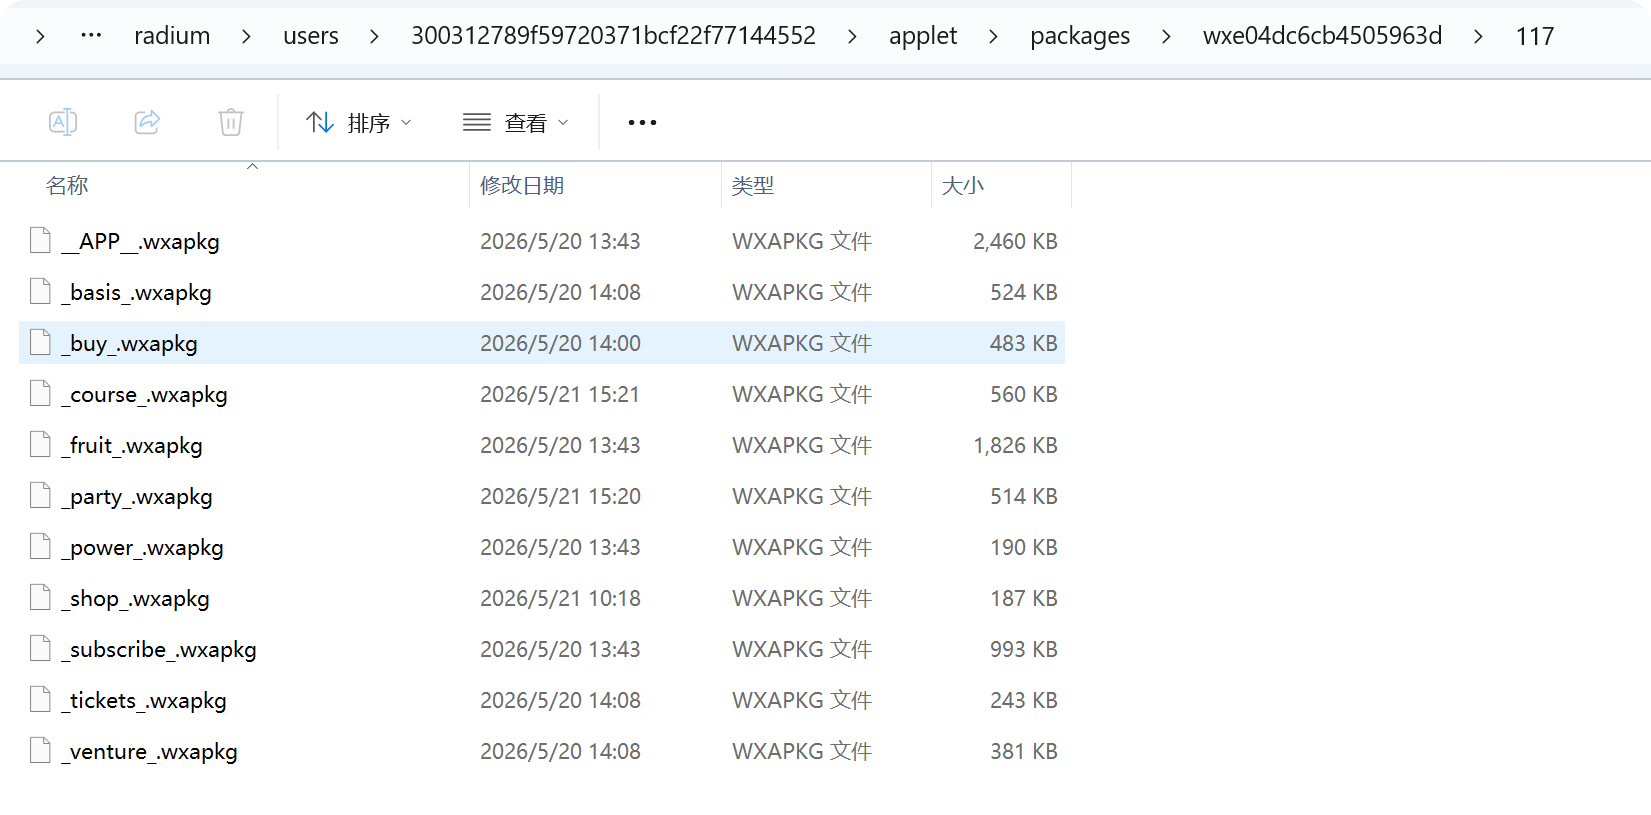Click the file icon beside _APP_.wxapkg

click(x=40, y=241)
